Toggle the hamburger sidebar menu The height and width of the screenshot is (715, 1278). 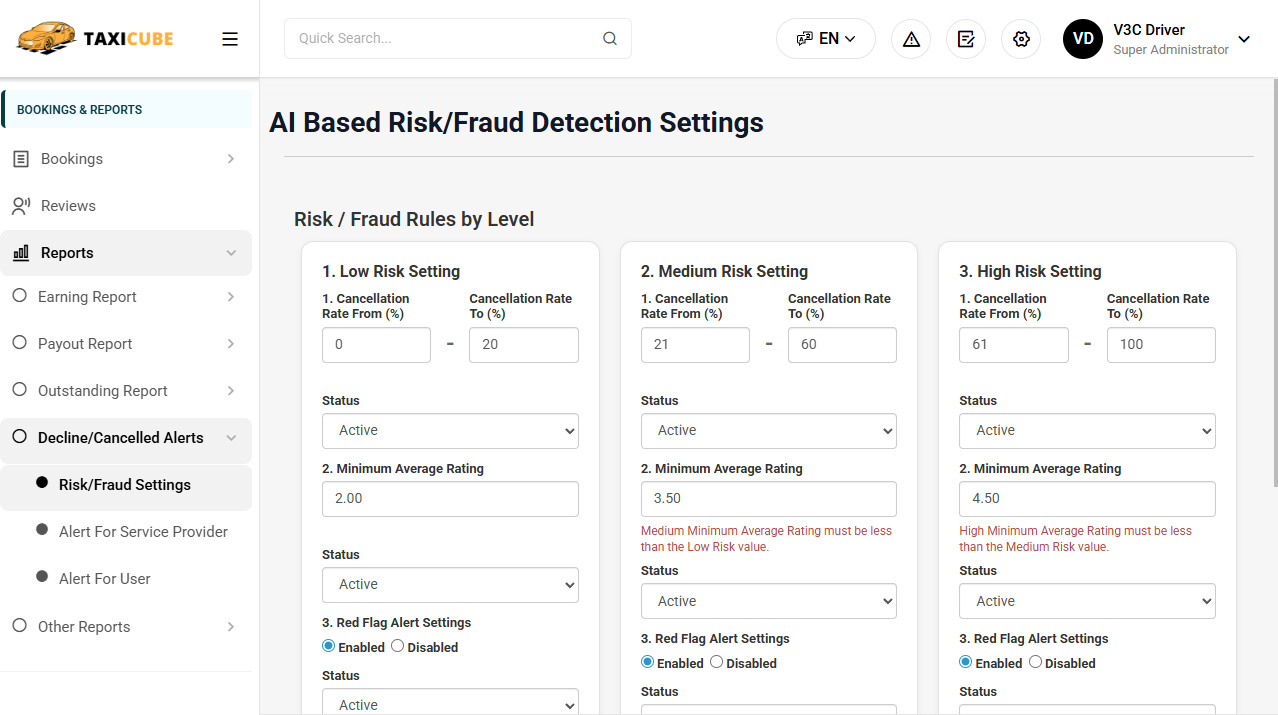coord(230,39)
